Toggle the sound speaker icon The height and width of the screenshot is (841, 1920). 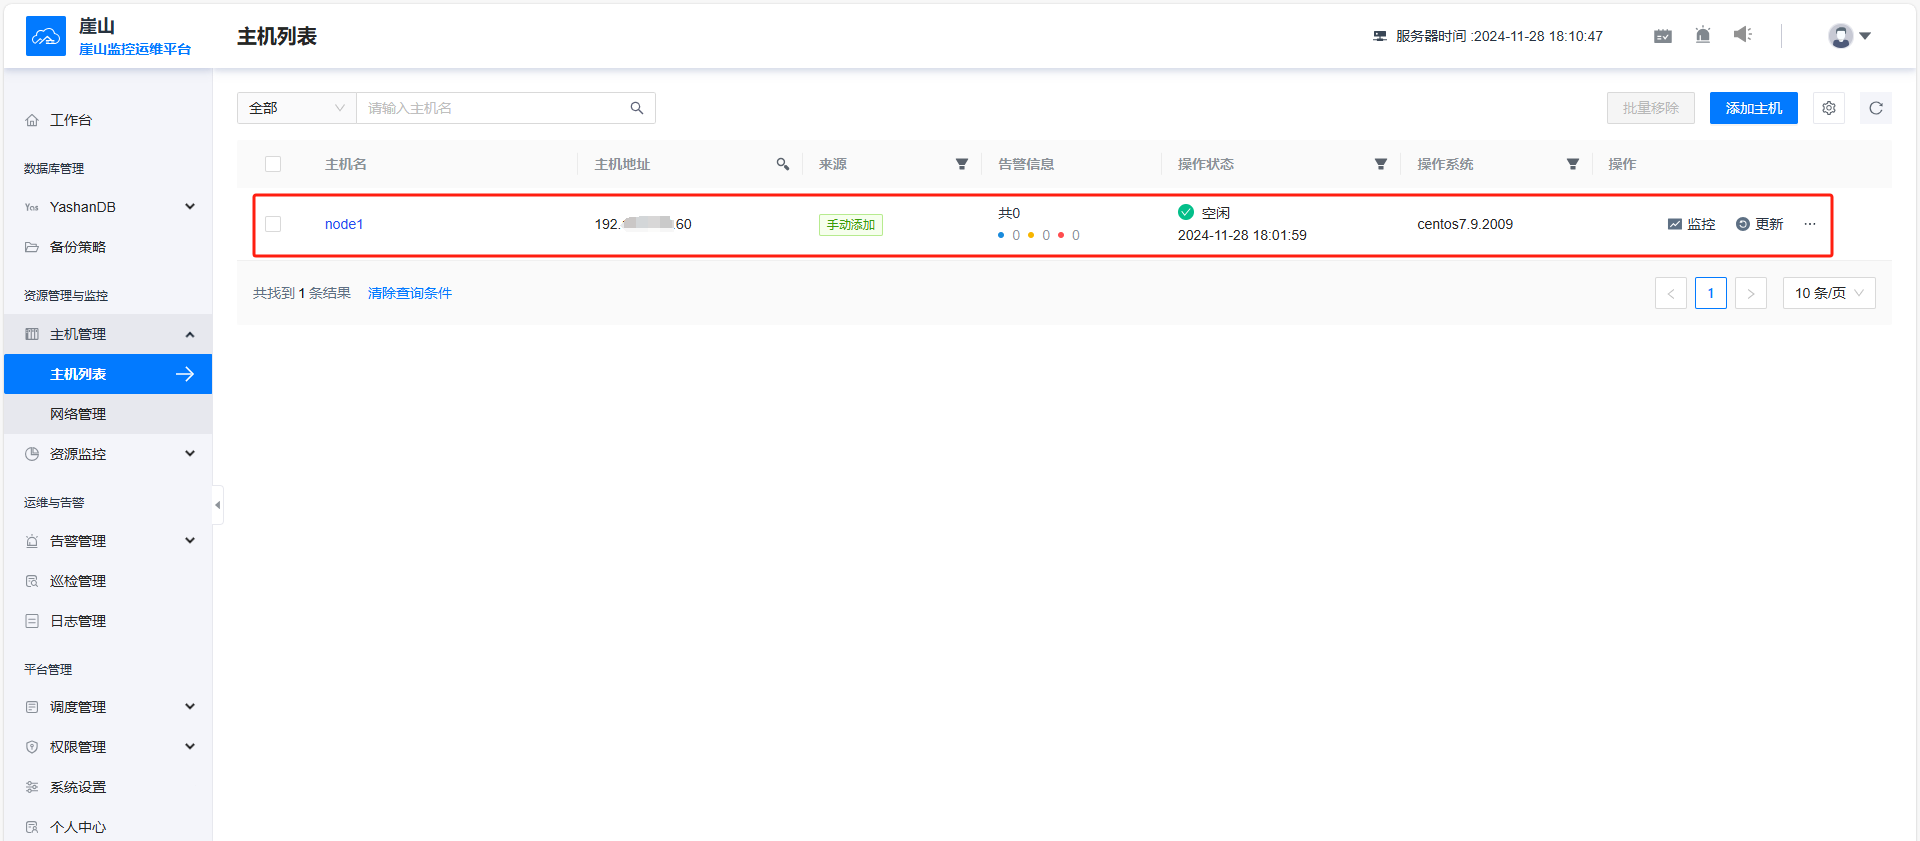(1743, 35)
